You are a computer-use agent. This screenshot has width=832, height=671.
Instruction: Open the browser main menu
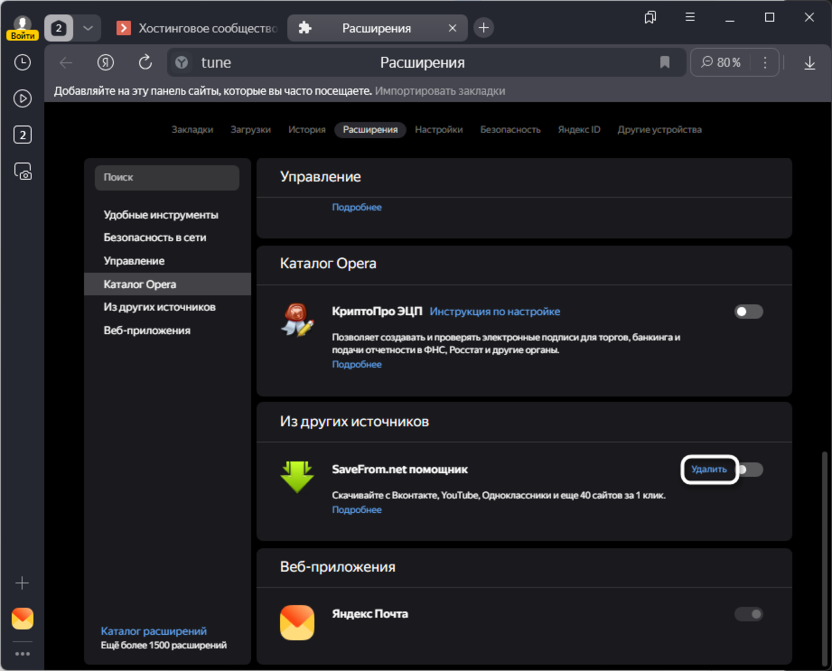(690, 18)
